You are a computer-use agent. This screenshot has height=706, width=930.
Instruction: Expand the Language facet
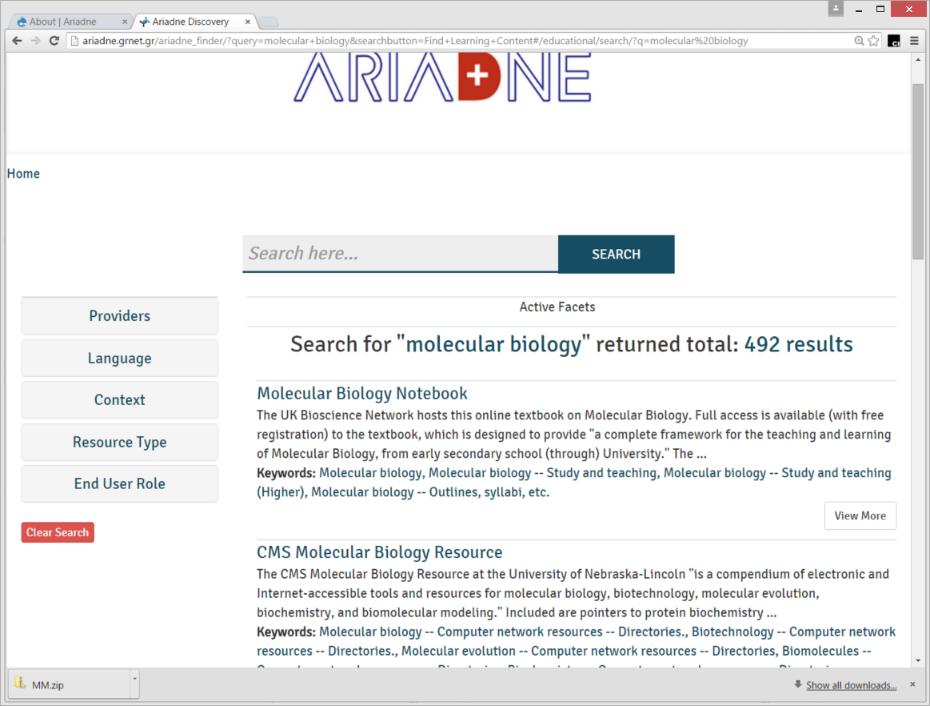(x=120, y=358)
